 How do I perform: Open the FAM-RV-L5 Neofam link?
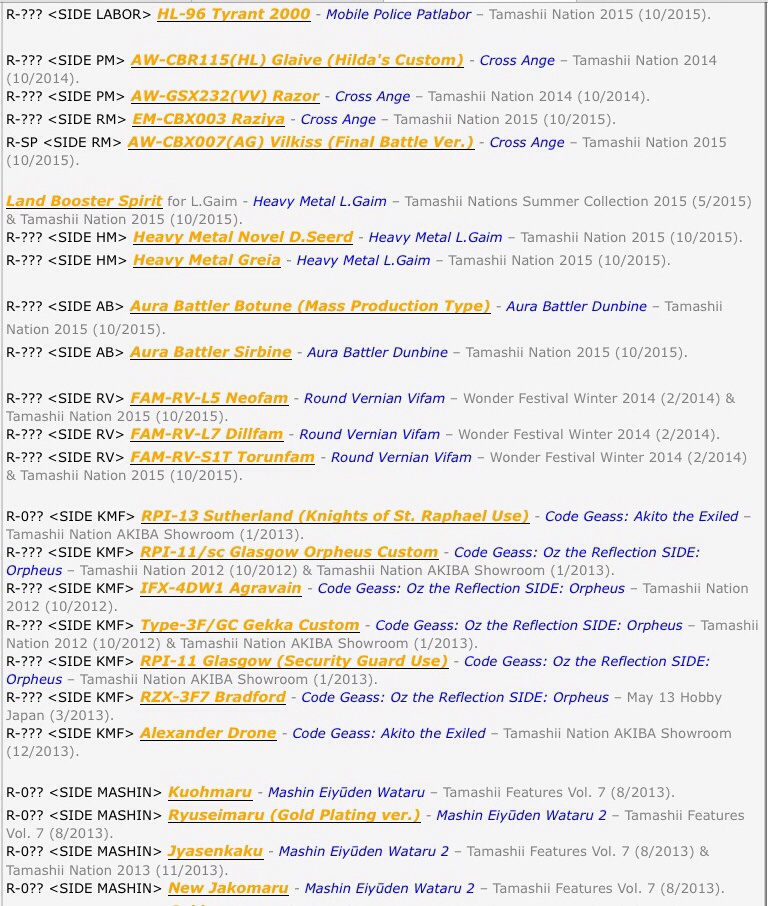(x=209, y=398)
